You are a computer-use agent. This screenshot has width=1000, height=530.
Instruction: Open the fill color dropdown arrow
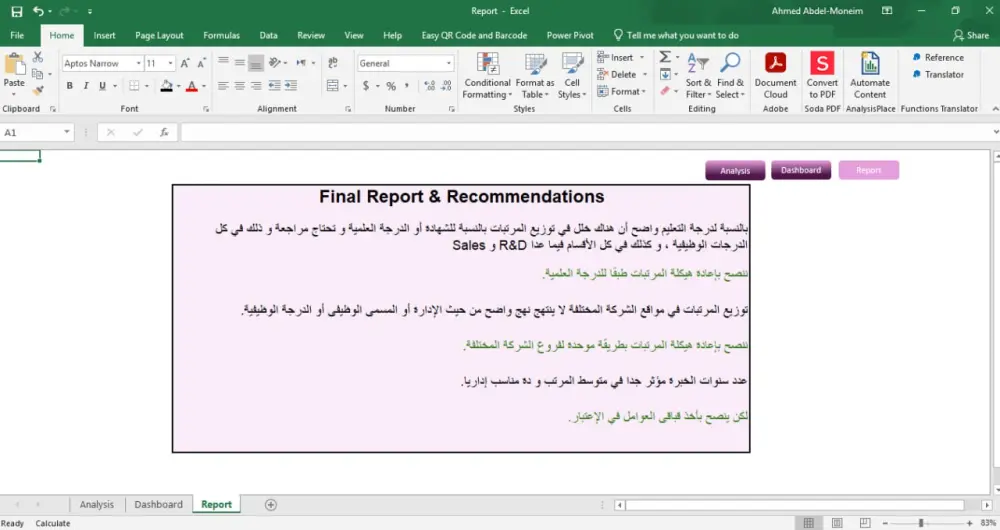point(179,86)
